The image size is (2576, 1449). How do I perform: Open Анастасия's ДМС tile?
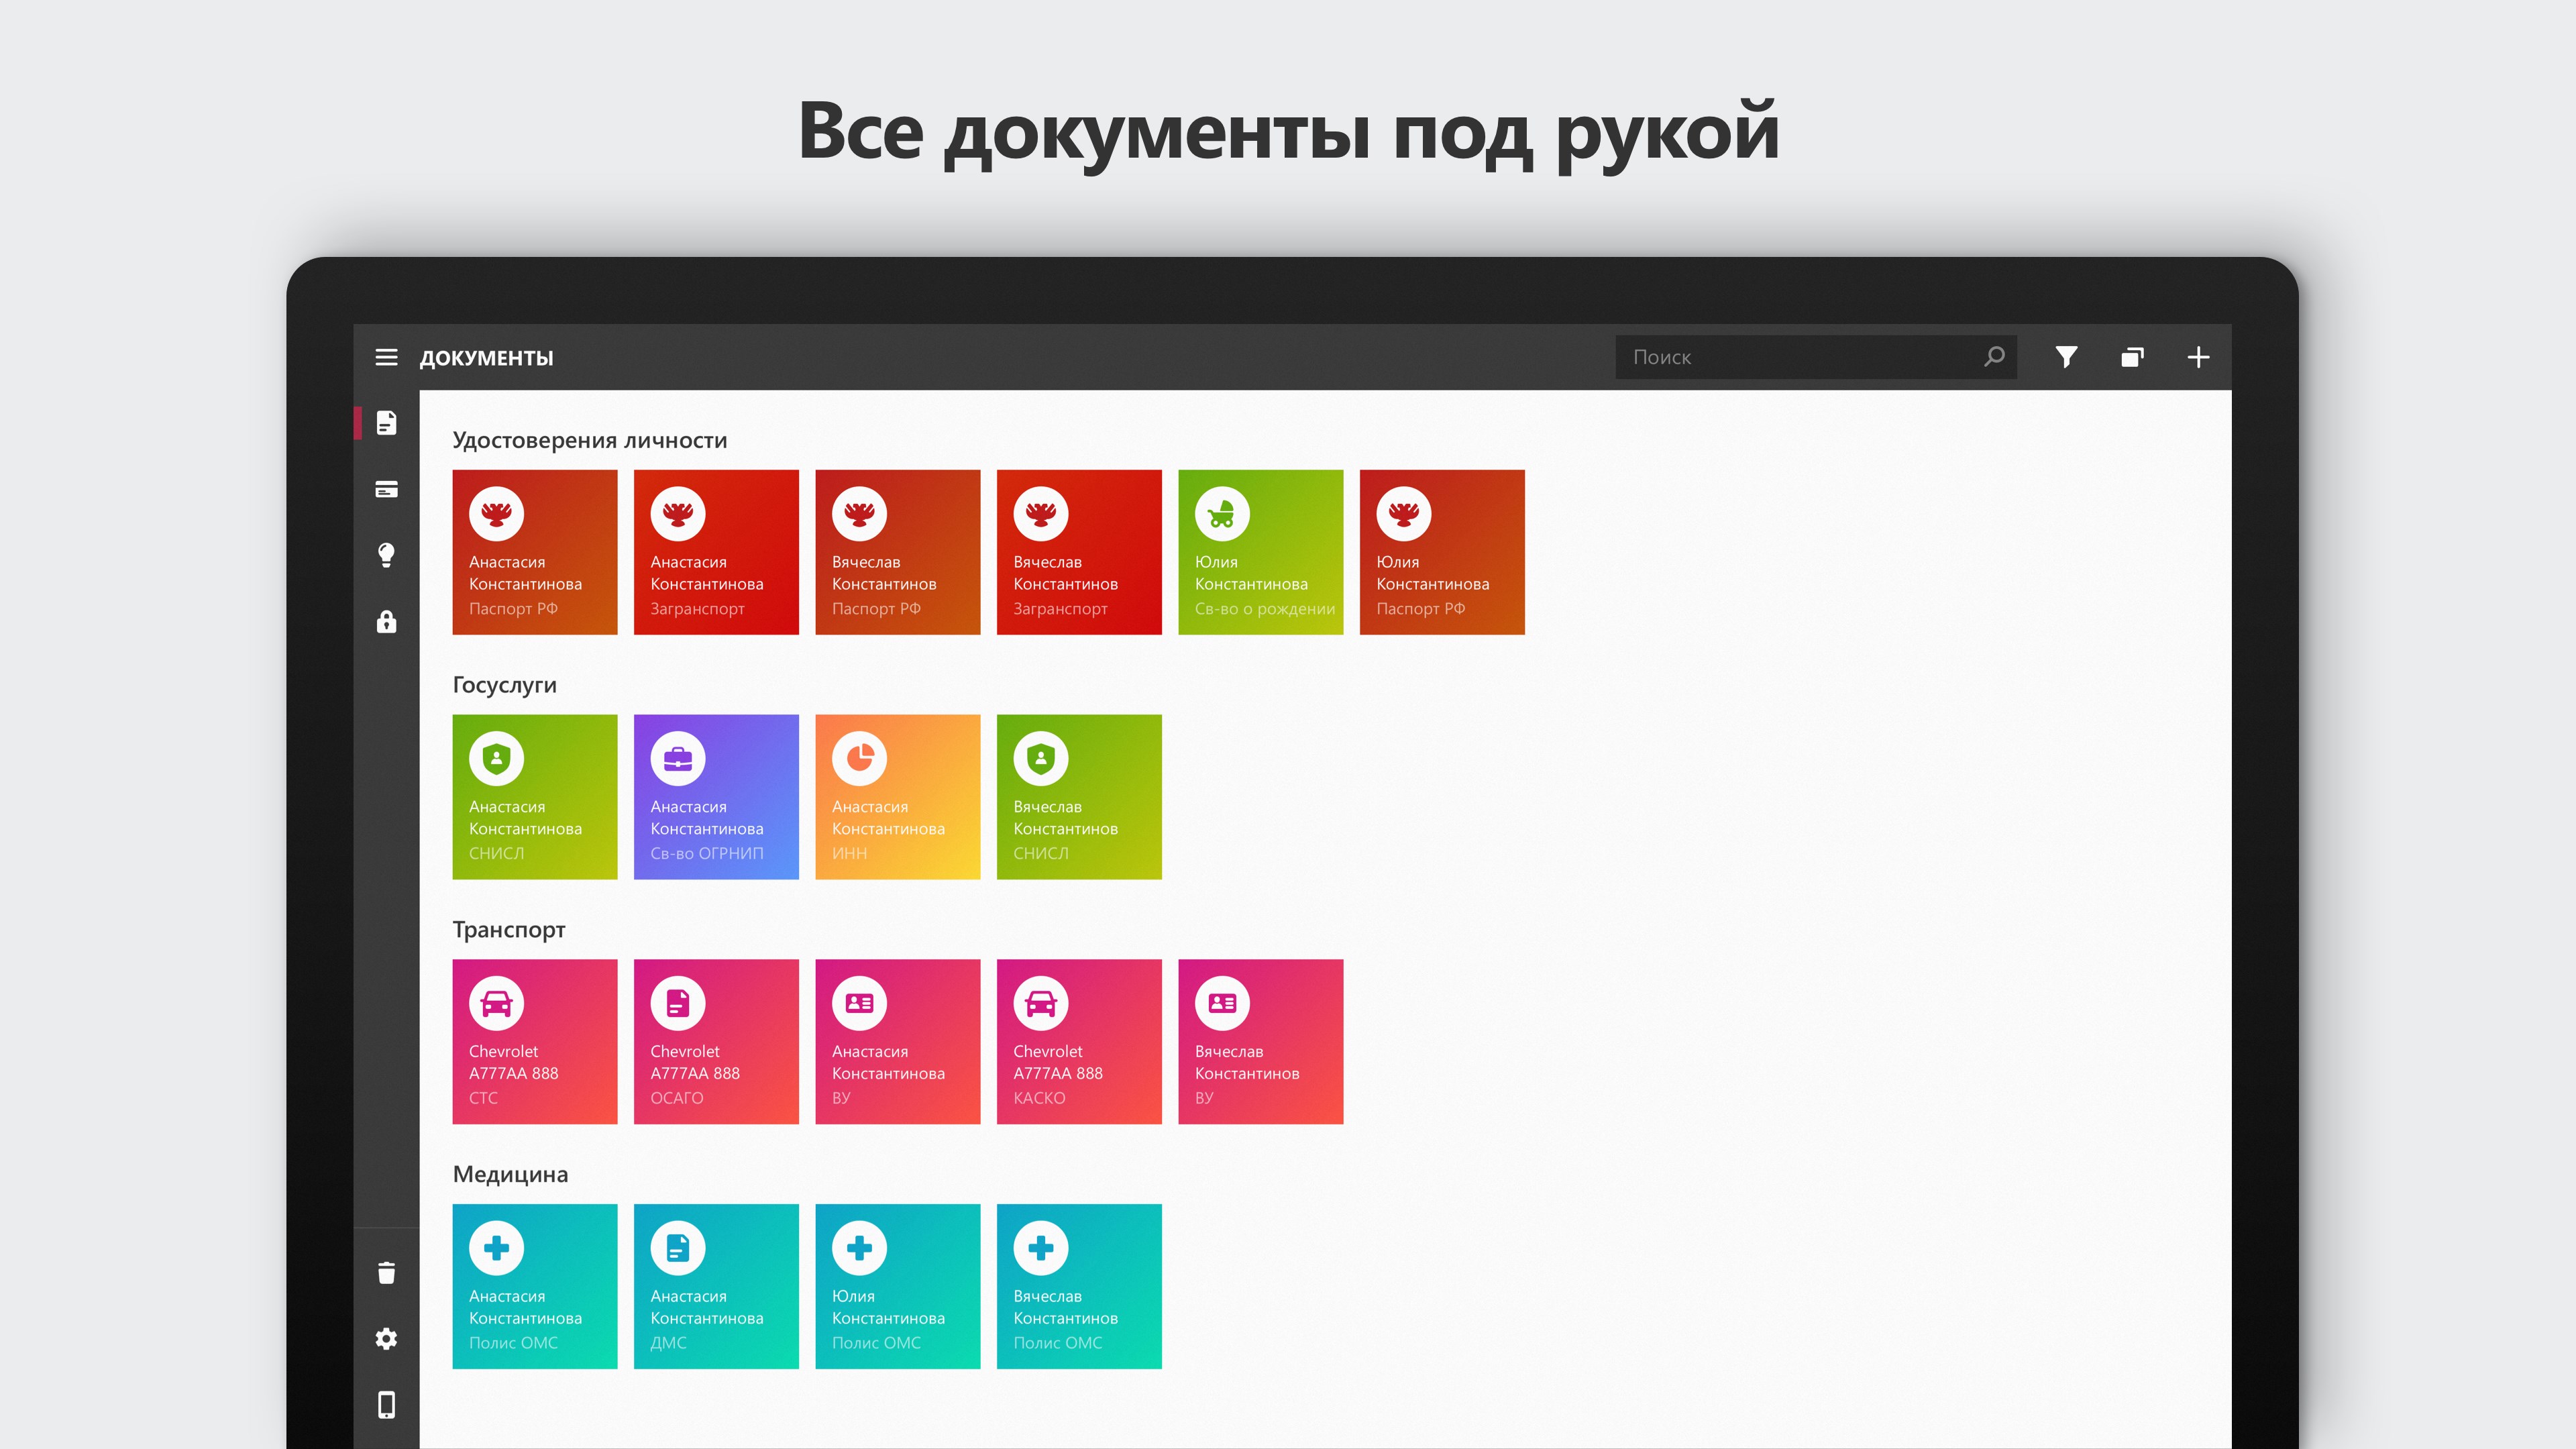[716, 1286]
